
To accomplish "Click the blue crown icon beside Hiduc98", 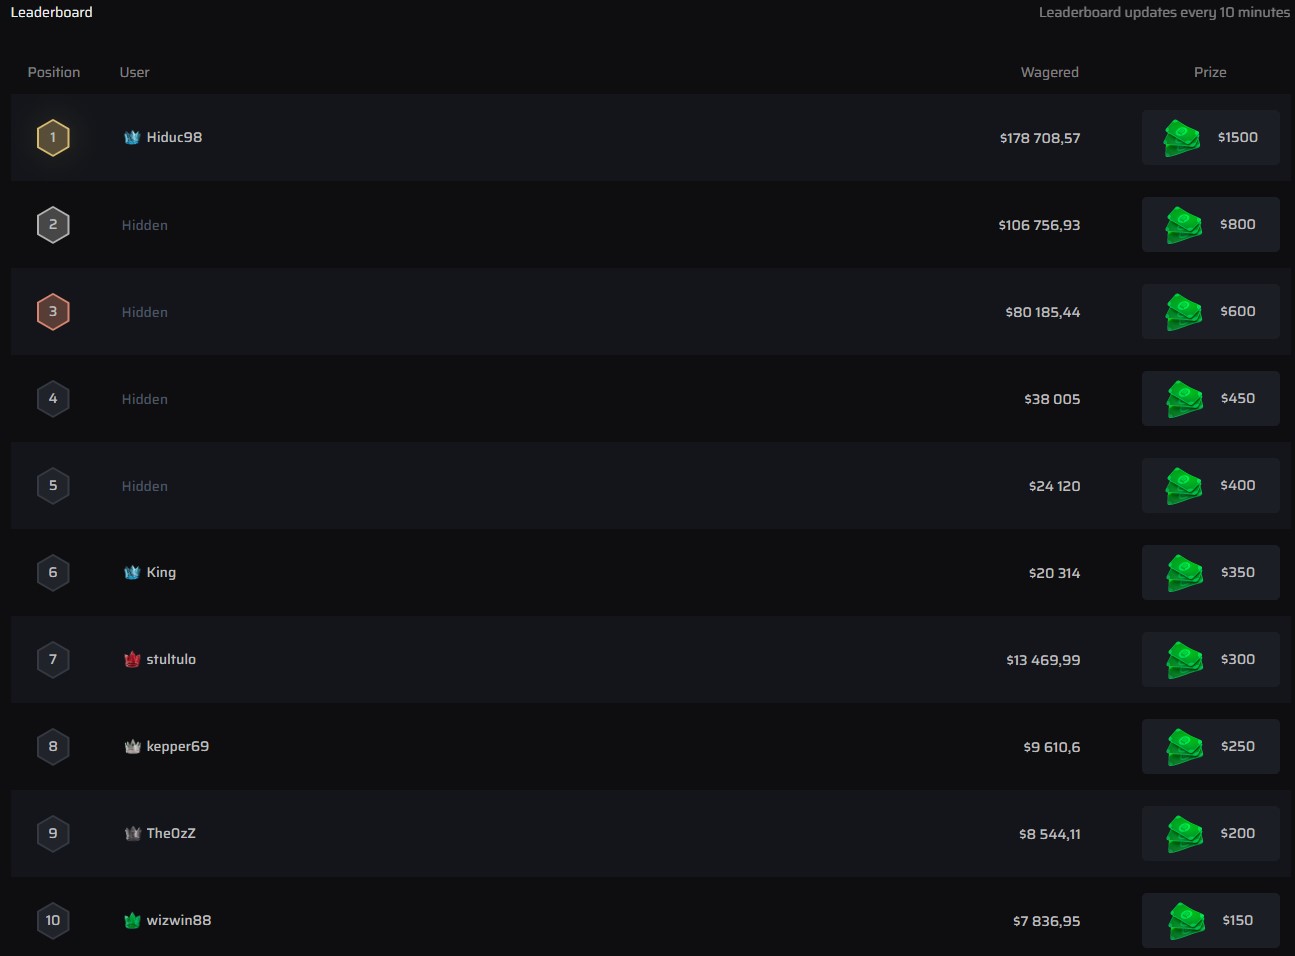I will (132, 138).
